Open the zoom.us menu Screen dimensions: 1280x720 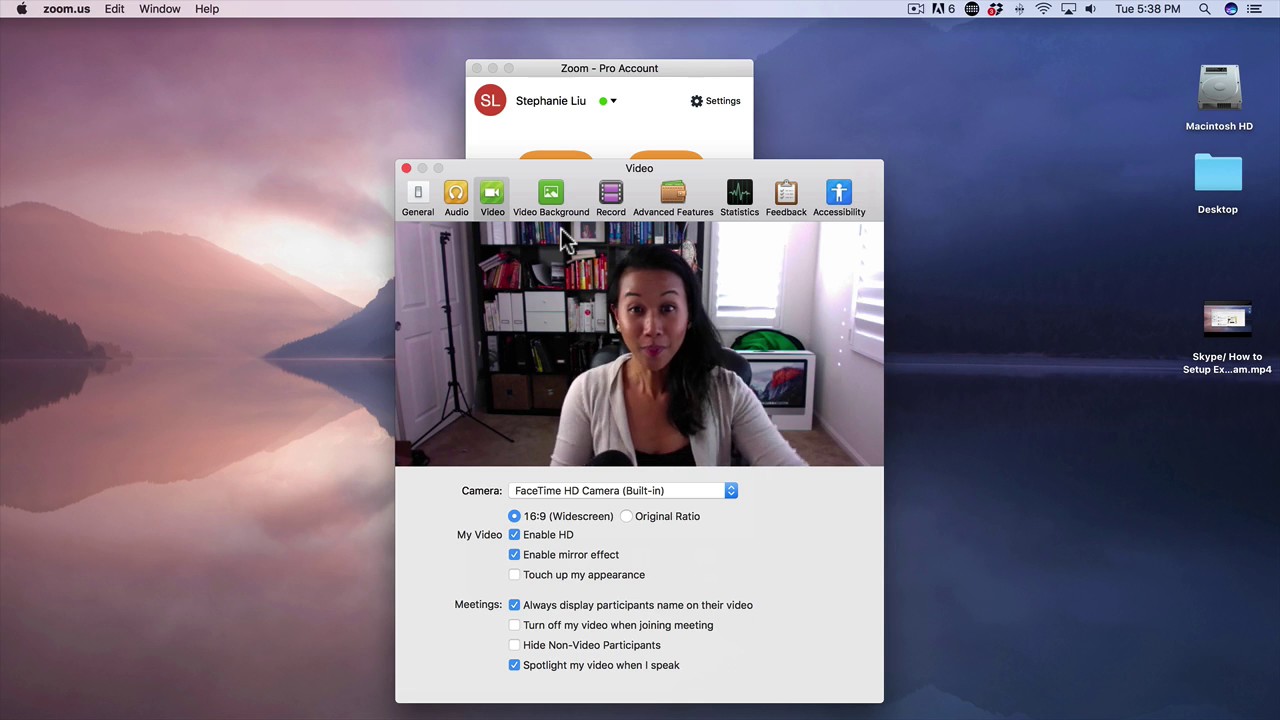66,9
